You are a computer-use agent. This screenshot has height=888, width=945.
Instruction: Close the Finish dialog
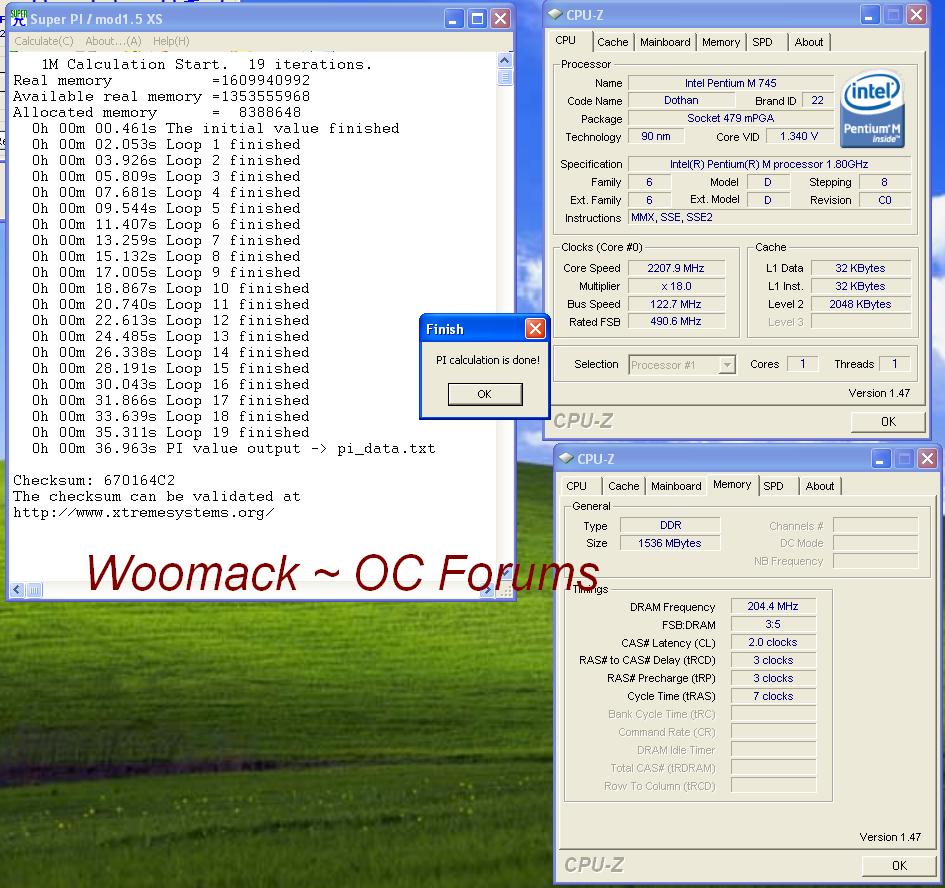pos(535,329)
